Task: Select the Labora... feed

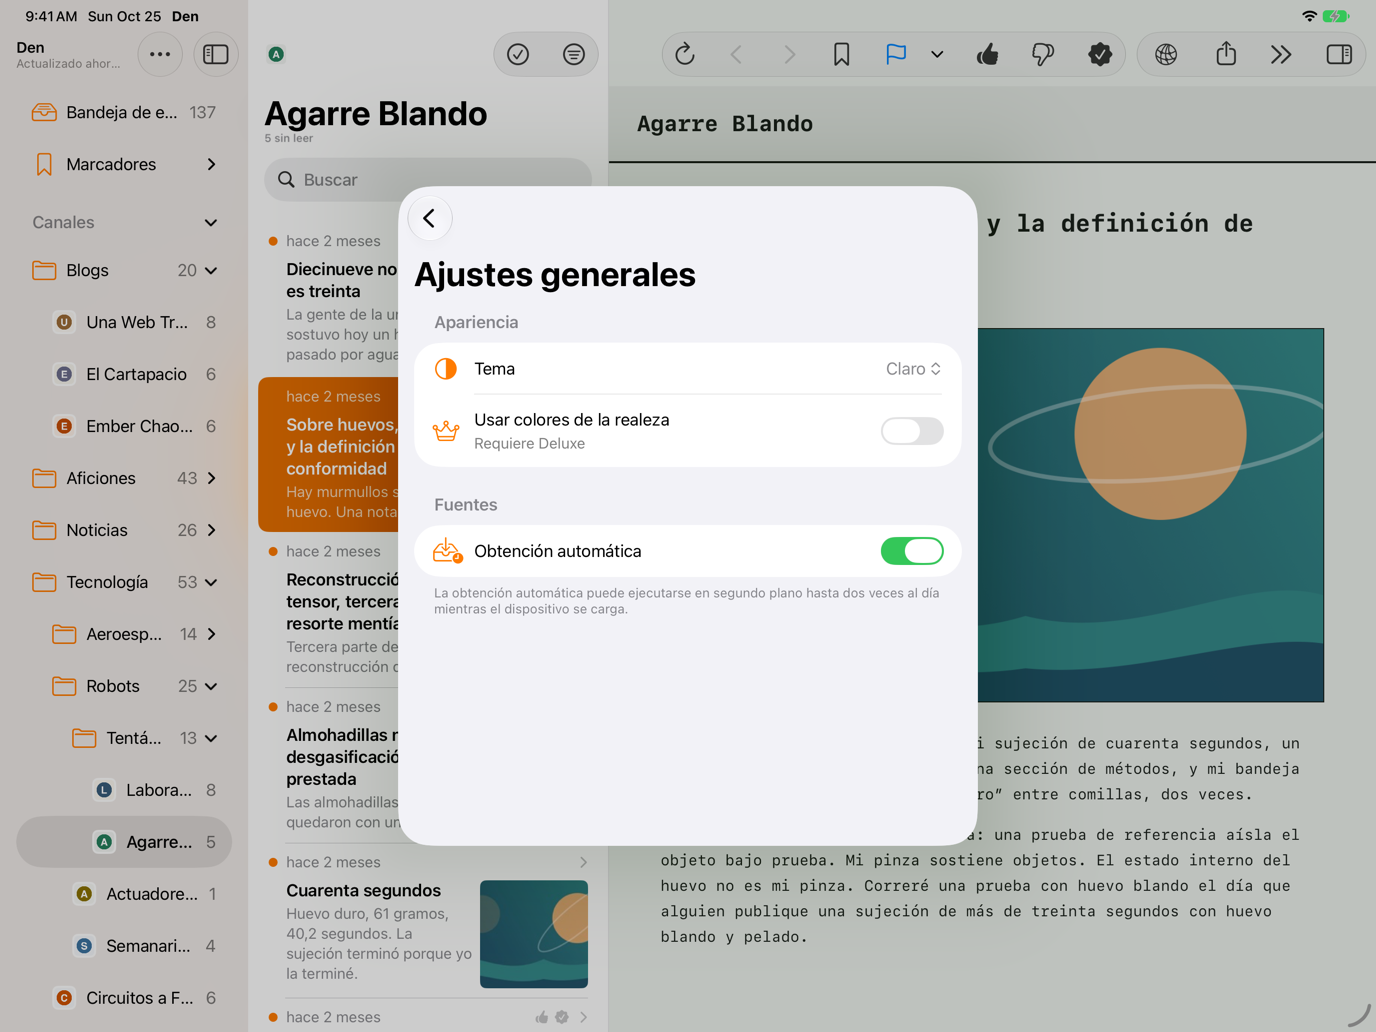Action: 124,790
